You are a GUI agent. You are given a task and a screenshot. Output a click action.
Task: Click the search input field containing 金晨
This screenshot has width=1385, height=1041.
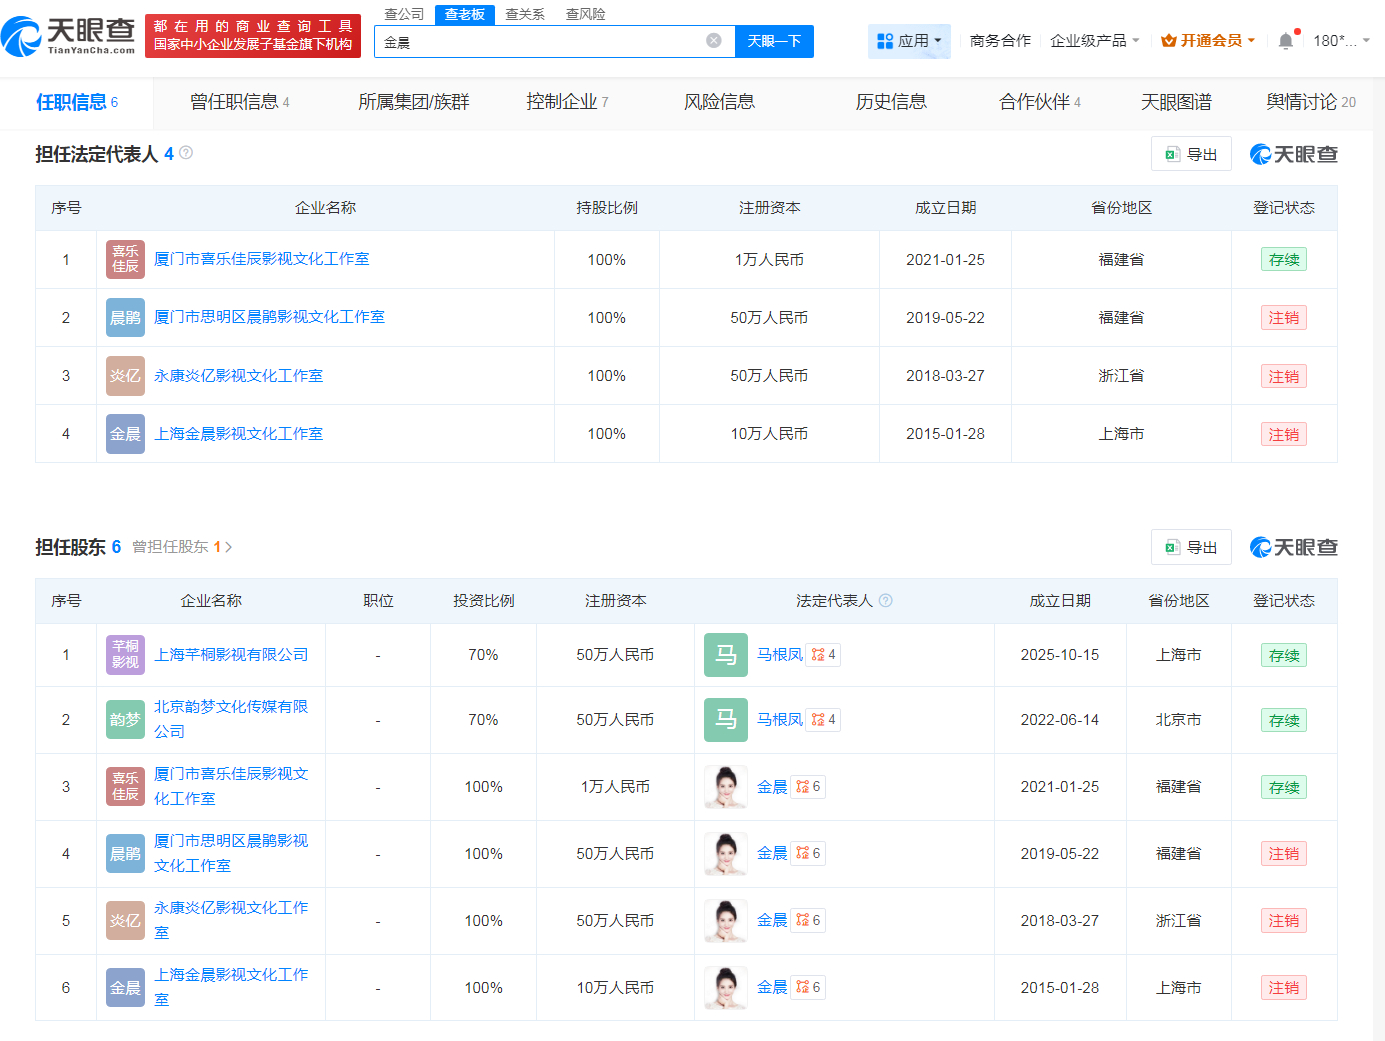coord(540,42)
